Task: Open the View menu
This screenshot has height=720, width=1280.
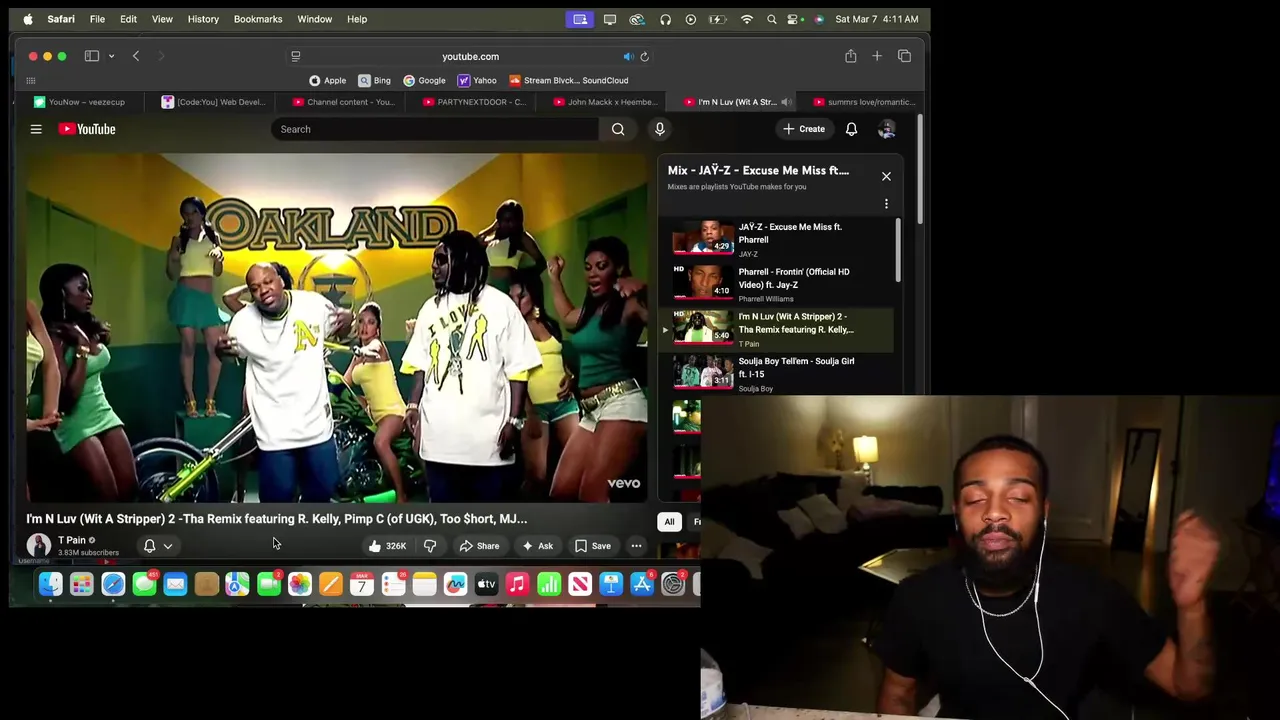Action: tap(162, 19)
